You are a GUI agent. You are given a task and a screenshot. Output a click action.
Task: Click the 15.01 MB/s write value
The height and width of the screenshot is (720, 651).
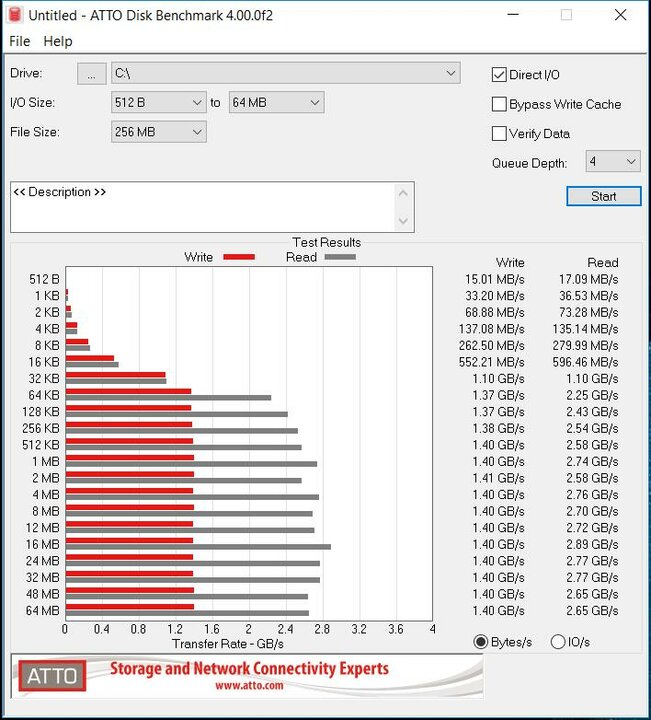click(x=494, y=279)
